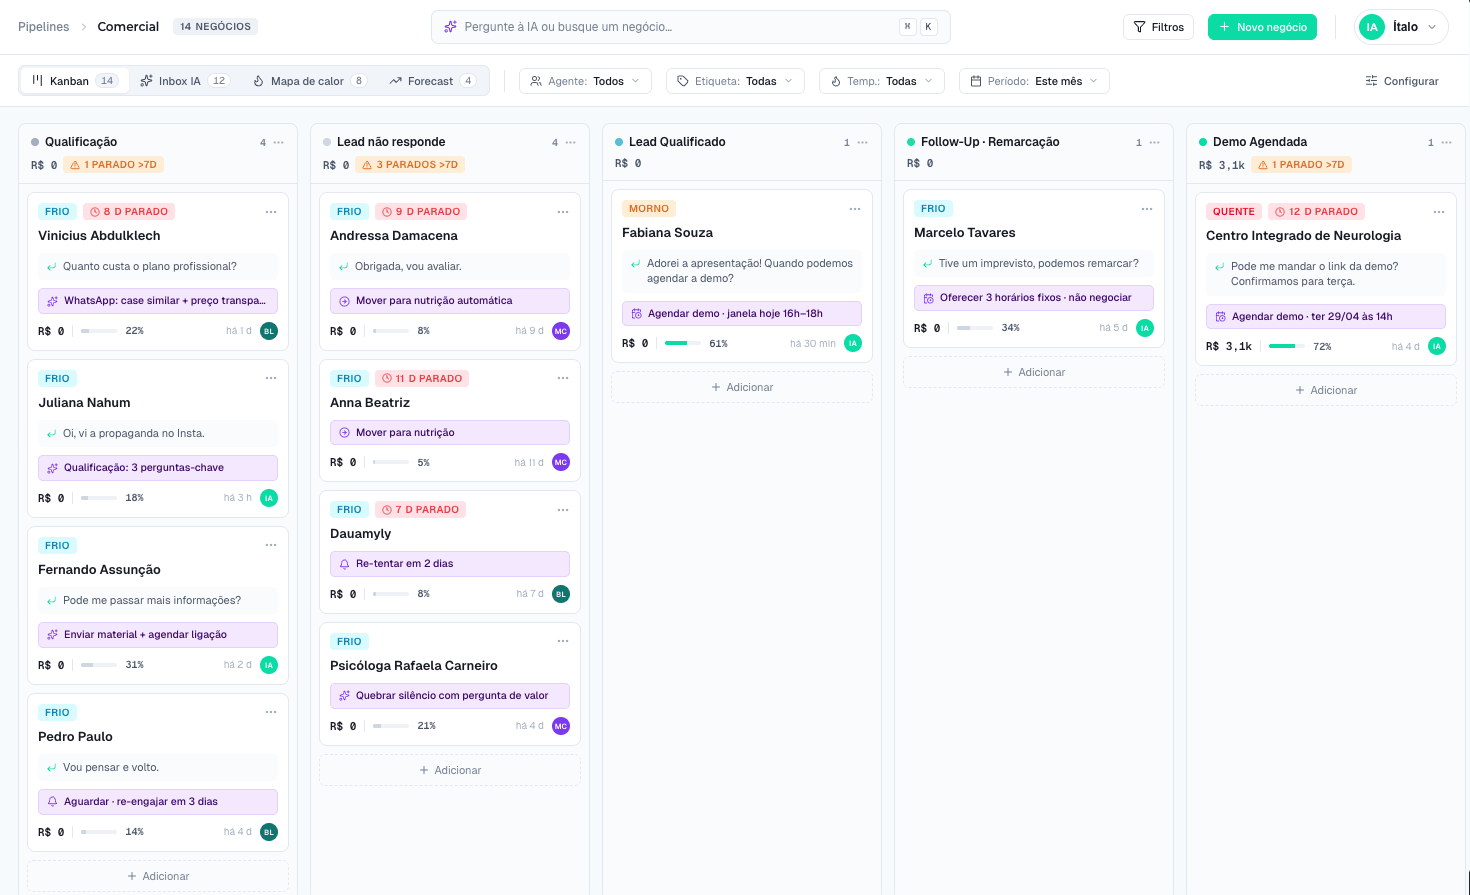
Task: Select Comercial in the breadcrumb
Action: [128, 27]
